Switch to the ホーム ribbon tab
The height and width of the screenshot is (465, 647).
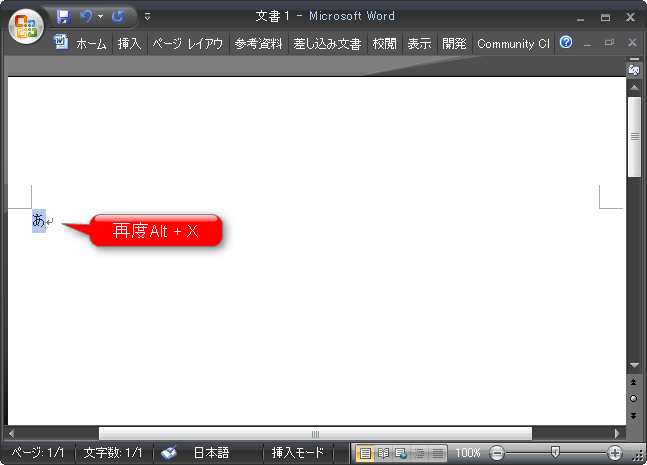pos(91,44)
